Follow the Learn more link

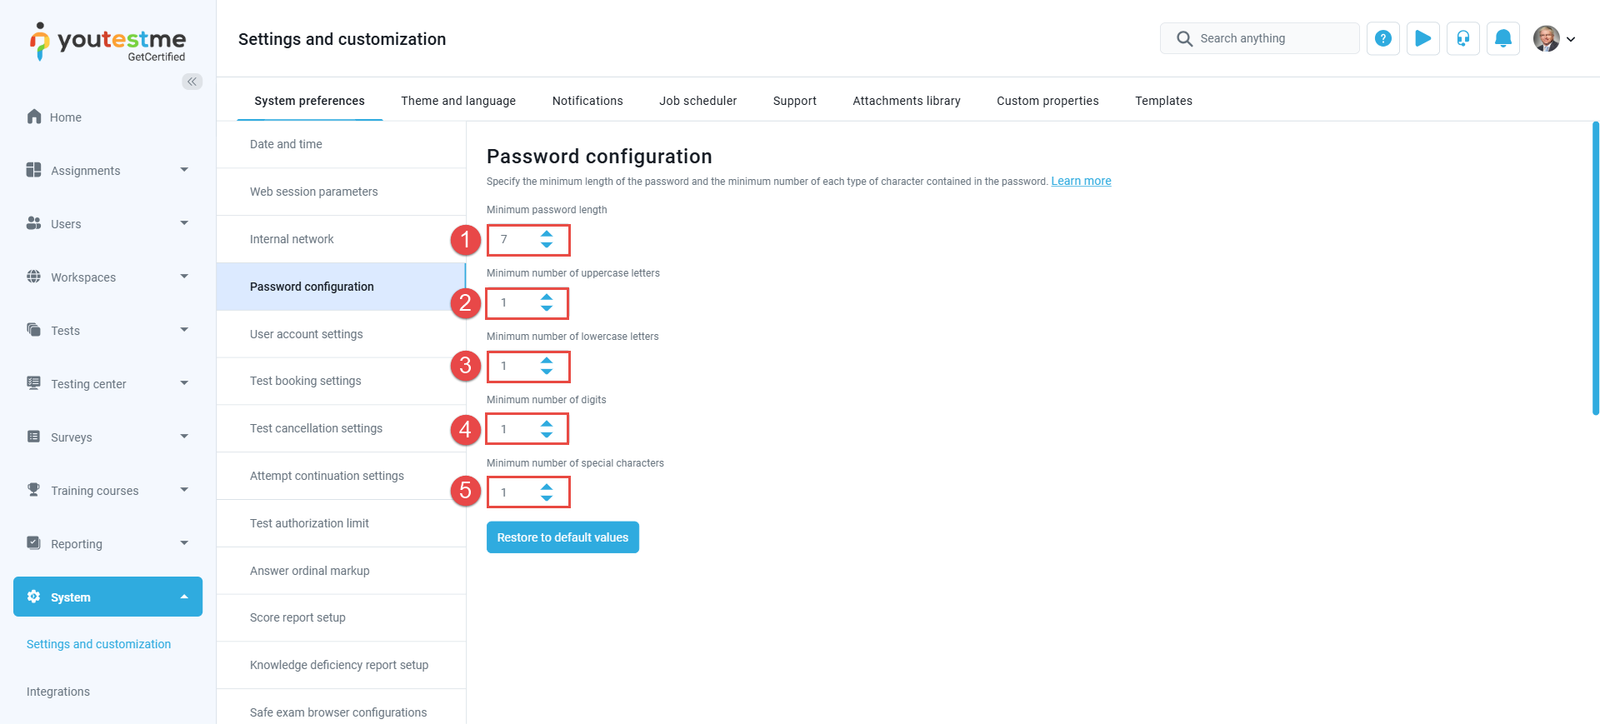(1081, 181)
